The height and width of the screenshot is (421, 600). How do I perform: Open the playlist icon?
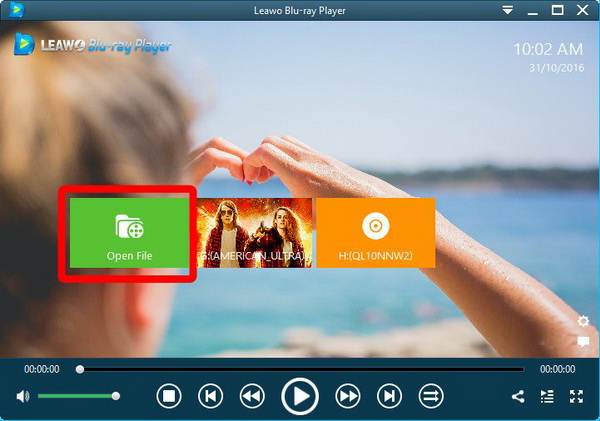(547, 397)
